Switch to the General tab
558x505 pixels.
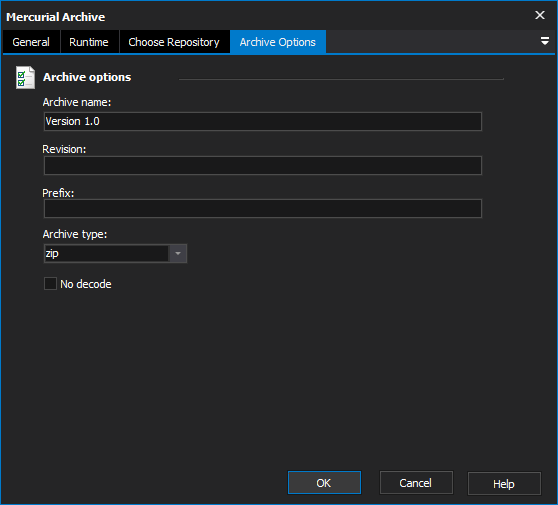(x=31, y=42)
